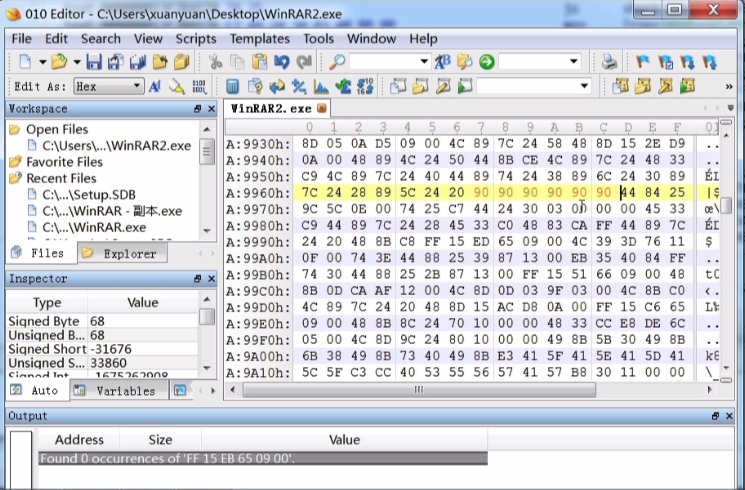745x490 pixels.
Task: Open the Goto address dropdown
Action: click(574, 61)
